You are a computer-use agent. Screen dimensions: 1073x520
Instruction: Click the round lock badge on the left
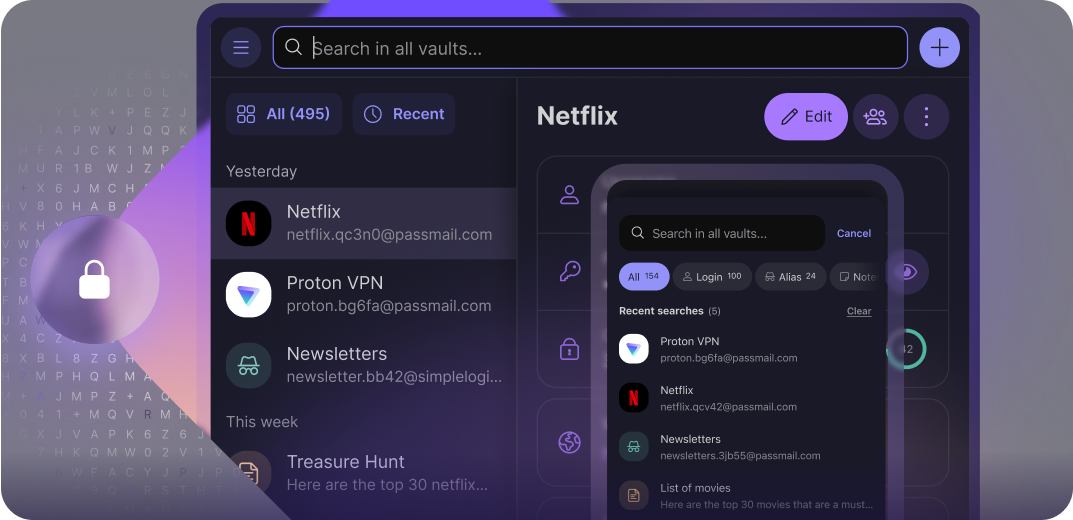coord(94,280)
